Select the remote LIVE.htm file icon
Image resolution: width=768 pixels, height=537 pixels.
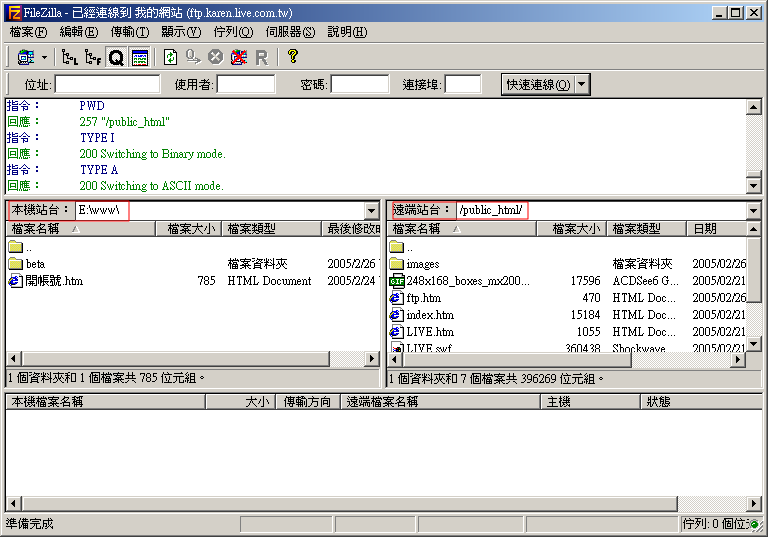point(396,332)
